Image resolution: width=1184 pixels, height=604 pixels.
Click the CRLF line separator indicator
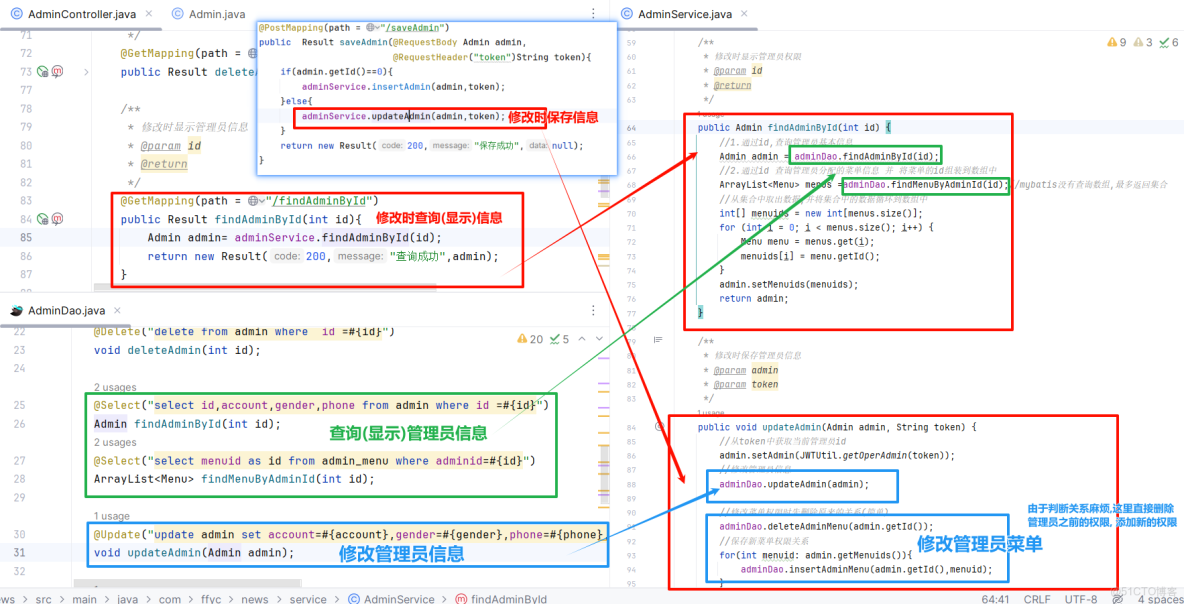1037,599
